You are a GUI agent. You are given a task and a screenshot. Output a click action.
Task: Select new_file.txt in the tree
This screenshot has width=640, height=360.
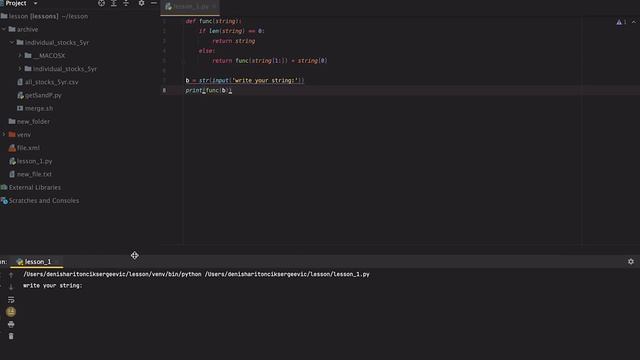31,174
